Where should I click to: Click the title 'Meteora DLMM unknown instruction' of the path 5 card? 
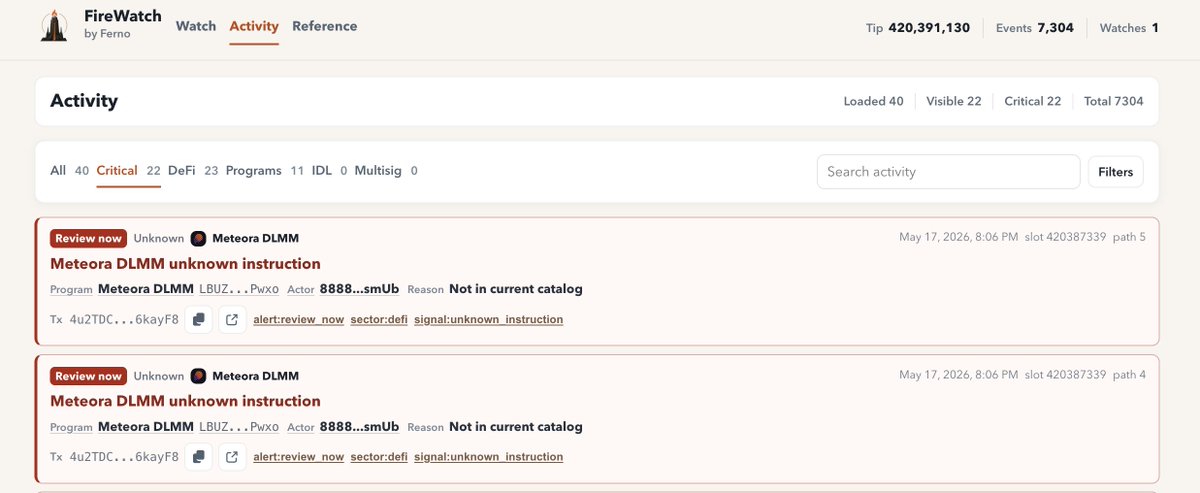pyautogui.click(x=185, y=264)
